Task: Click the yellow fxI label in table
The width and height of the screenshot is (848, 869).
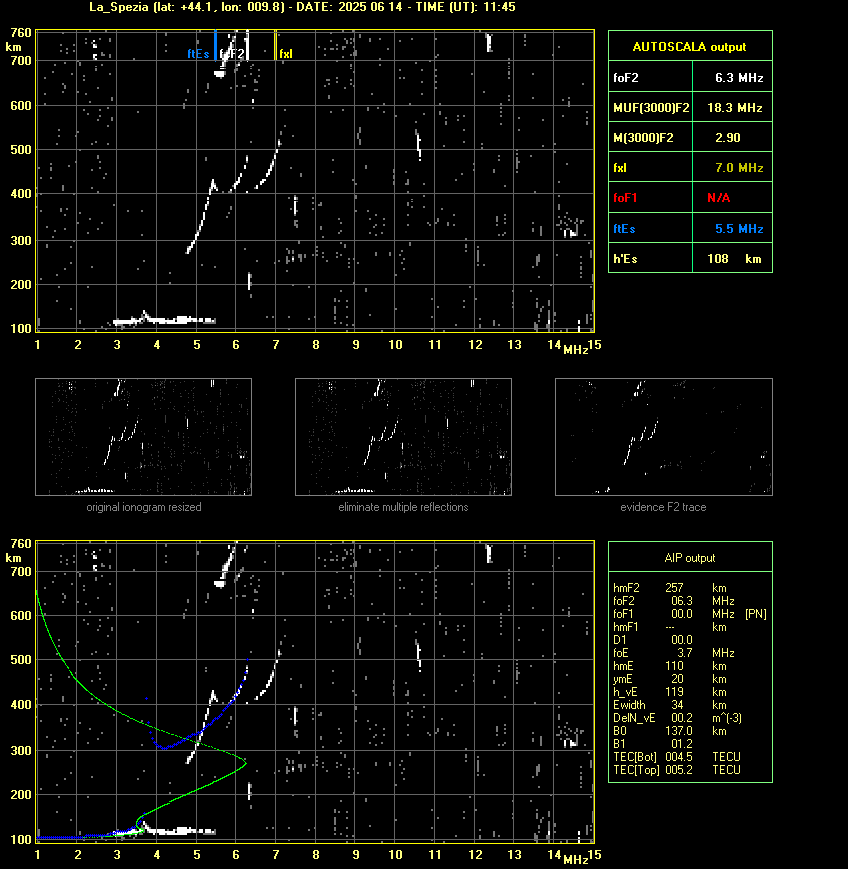Action: point(620,168)
